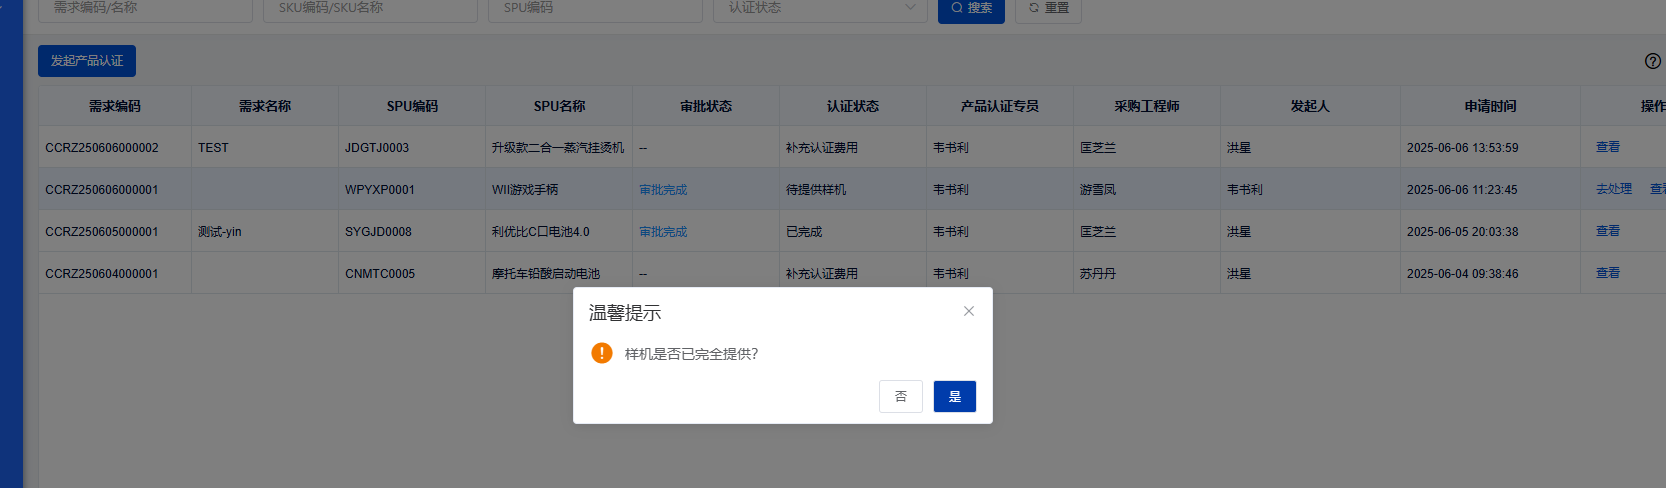This screenshot has height=488, width=1666.
Task: Click 去处理 link for WPYXP0001 row
Action: tap(1613, 189)
